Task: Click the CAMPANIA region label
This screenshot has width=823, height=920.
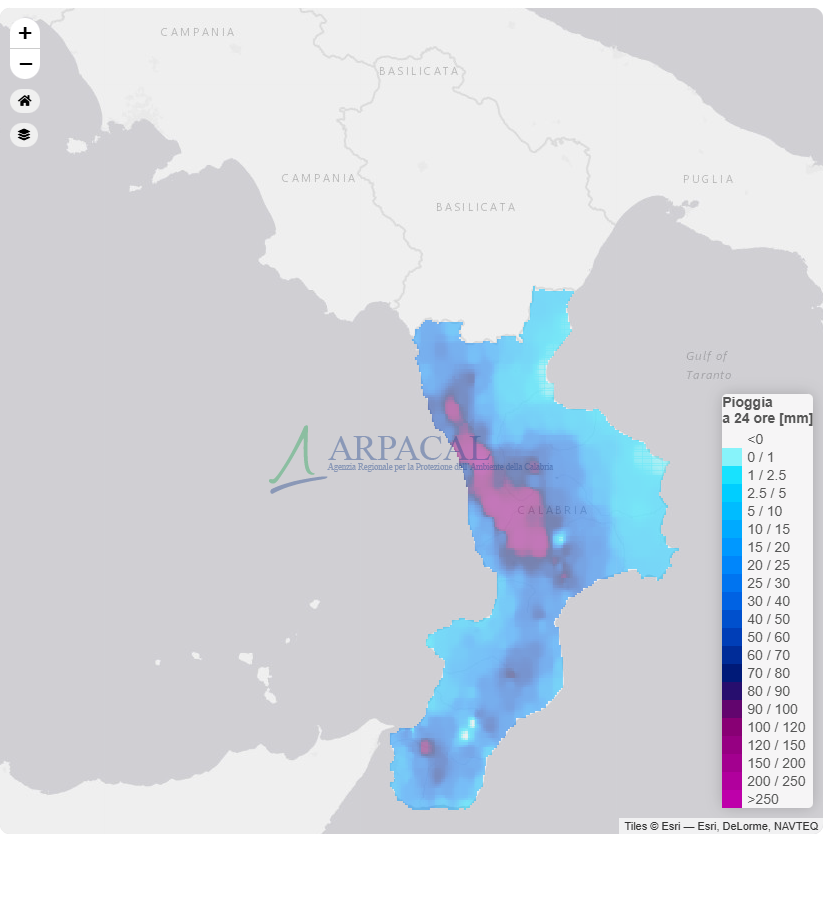Action: pos(319,178)
